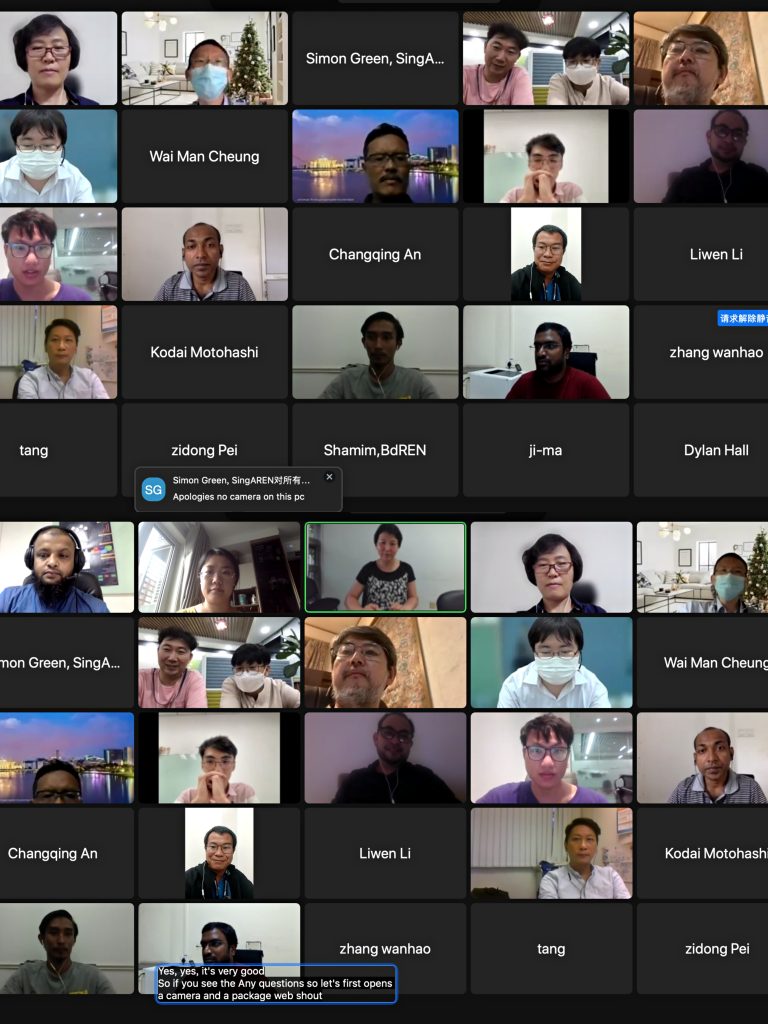The width and height of the screenshot is (768, 1024).
Task: Select the bearded man wearing headphones video
Action: coord(67,567)
